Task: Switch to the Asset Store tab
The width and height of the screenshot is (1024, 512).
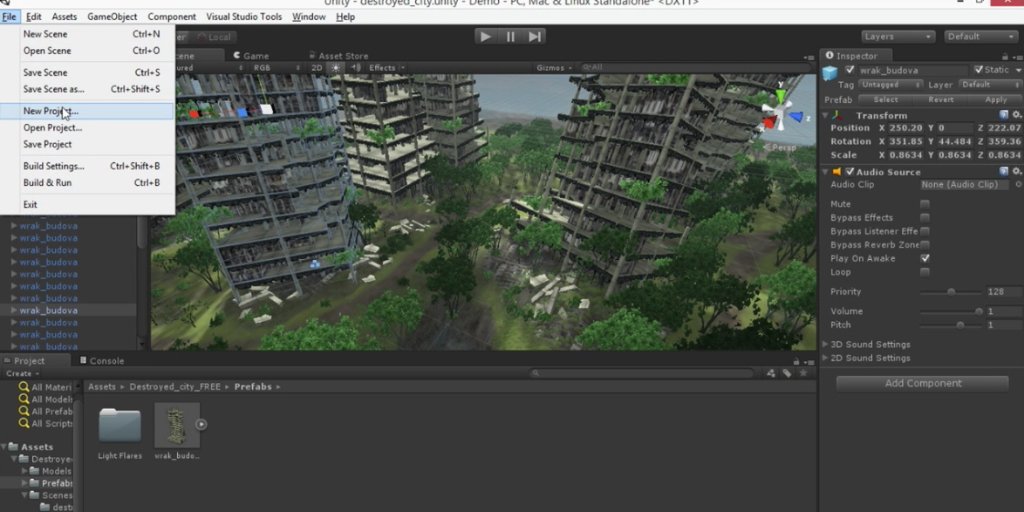Action: click(x=338, y=56)
